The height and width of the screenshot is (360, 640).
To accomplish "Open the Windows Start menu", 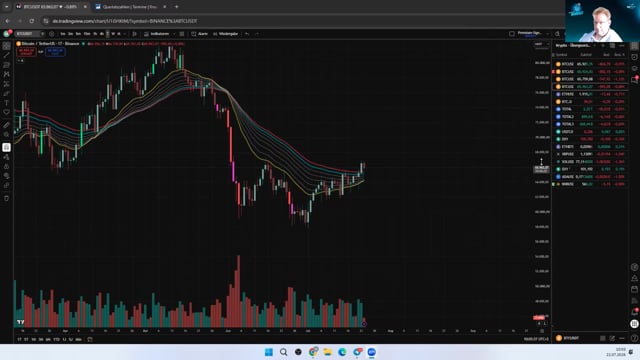I will [x=269, y=352].
